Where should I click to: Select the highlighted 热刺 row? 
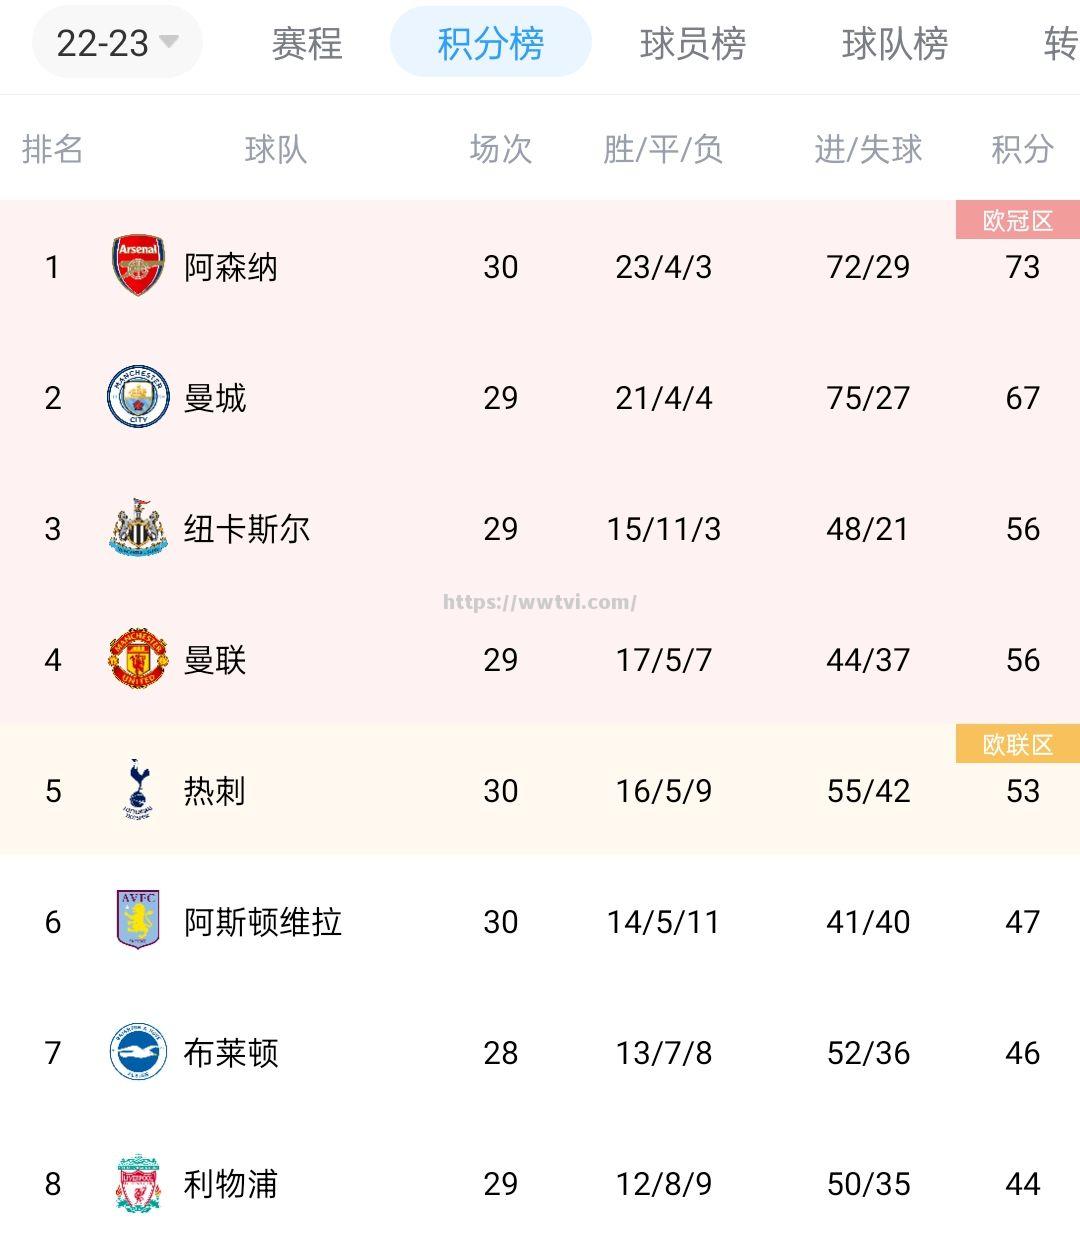pyautogui.click(x=540, y=791)
